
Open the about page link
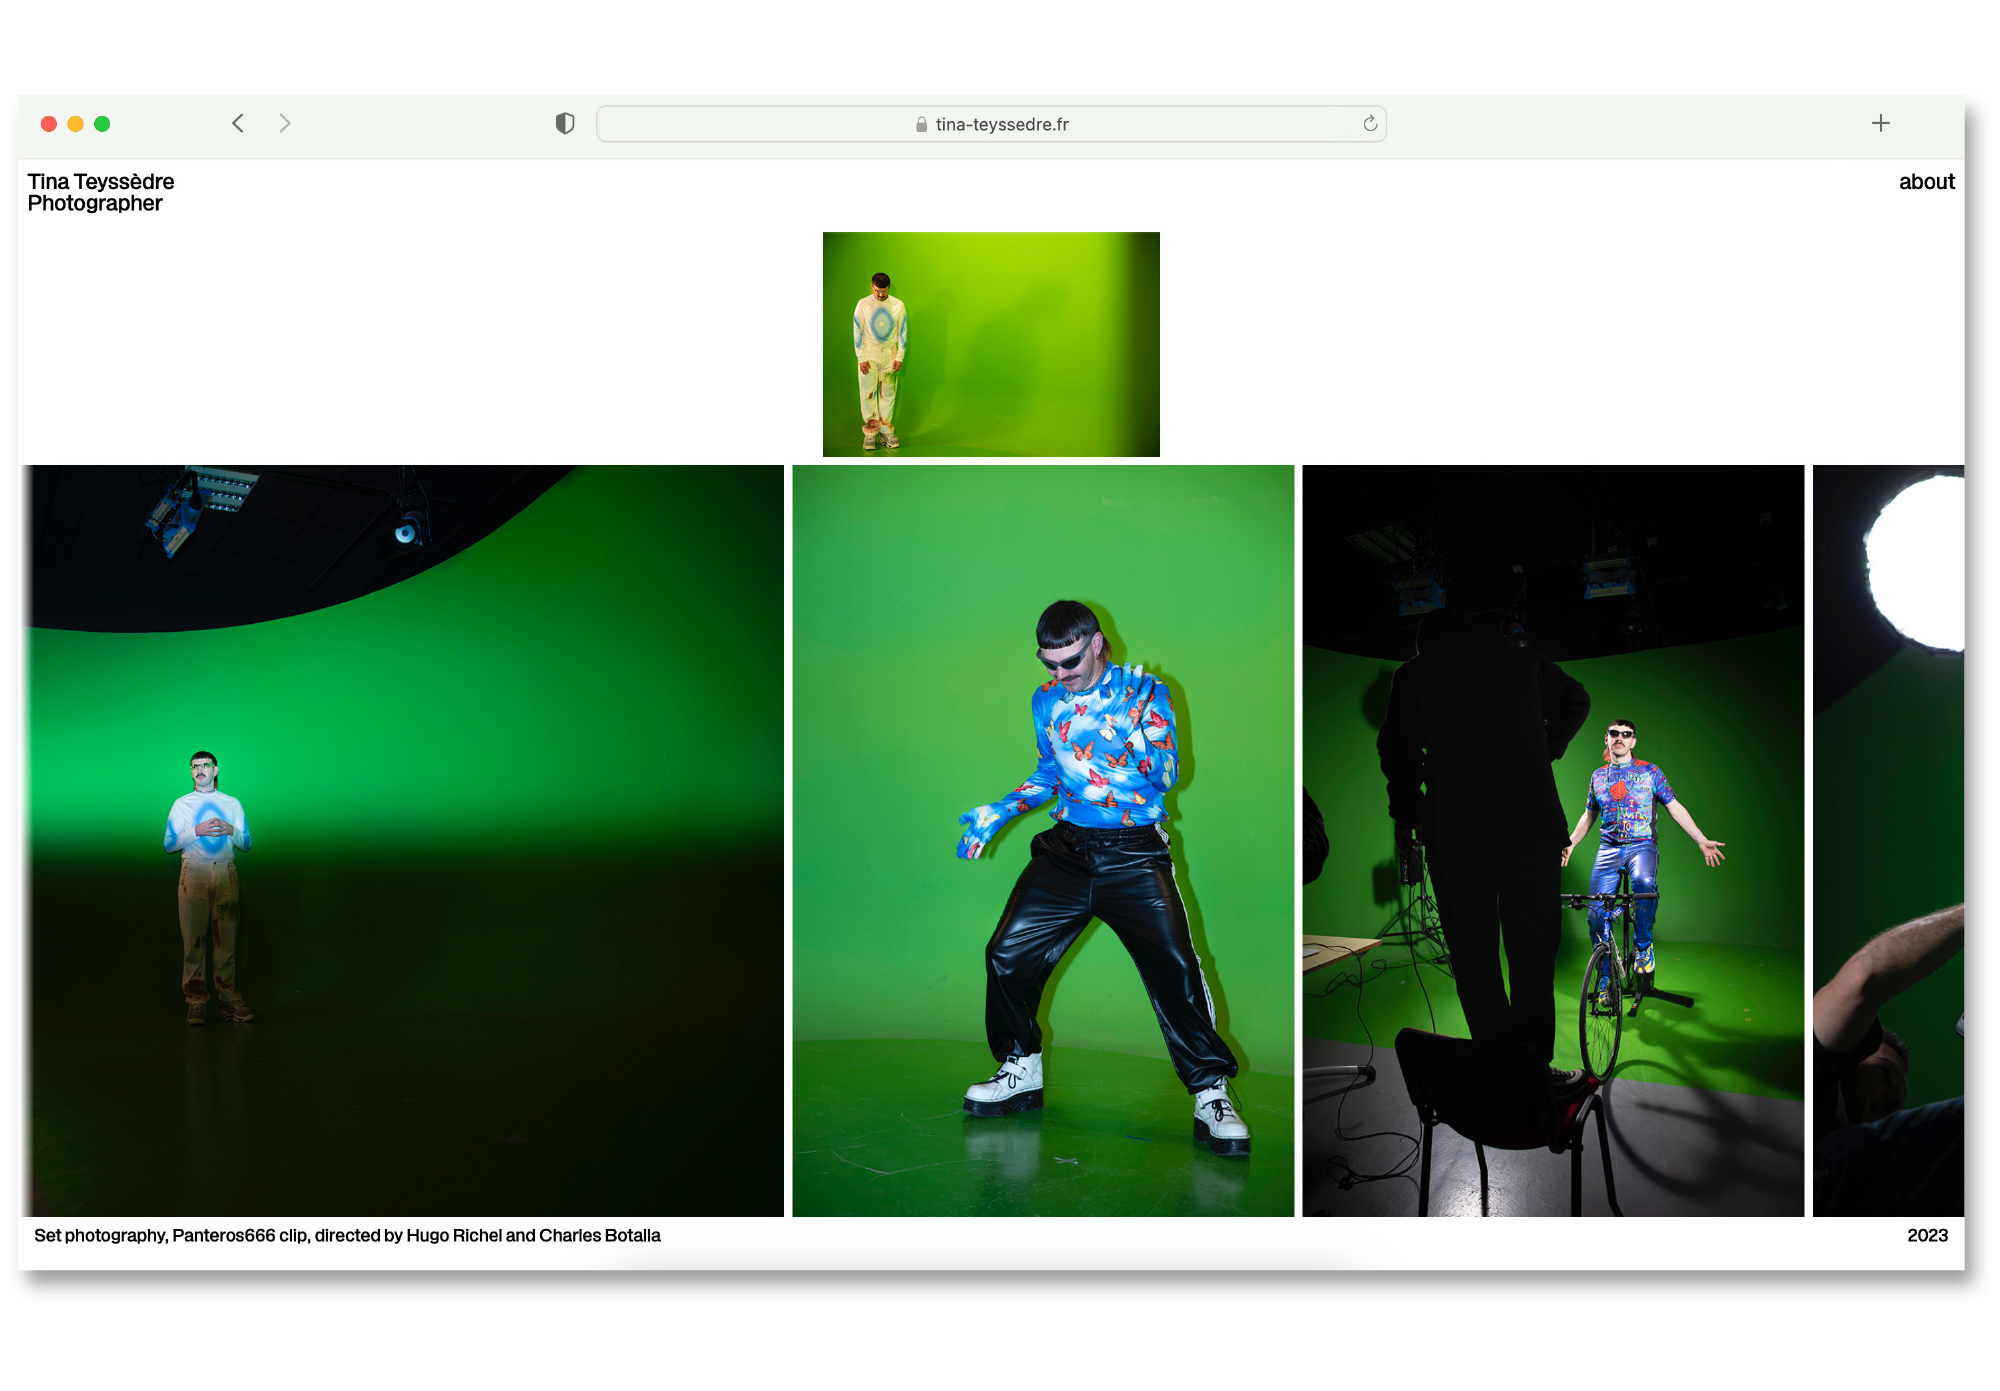pos(1926,182)
